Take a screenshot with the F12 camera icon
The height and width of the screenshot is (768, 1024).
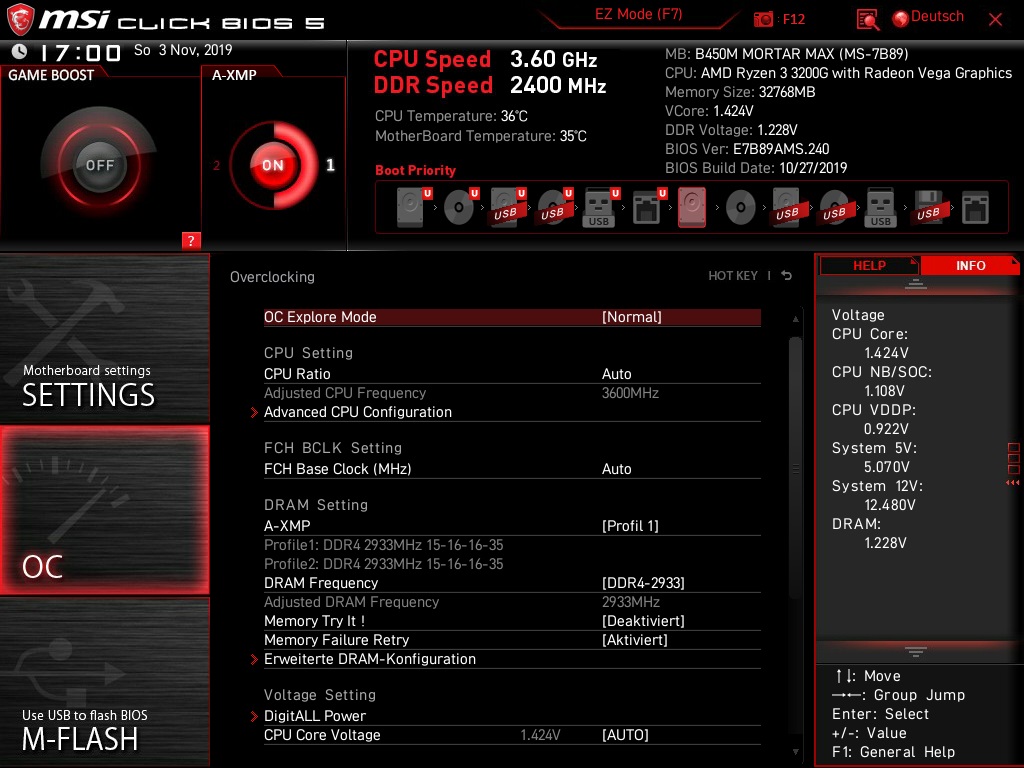point(763,19)
